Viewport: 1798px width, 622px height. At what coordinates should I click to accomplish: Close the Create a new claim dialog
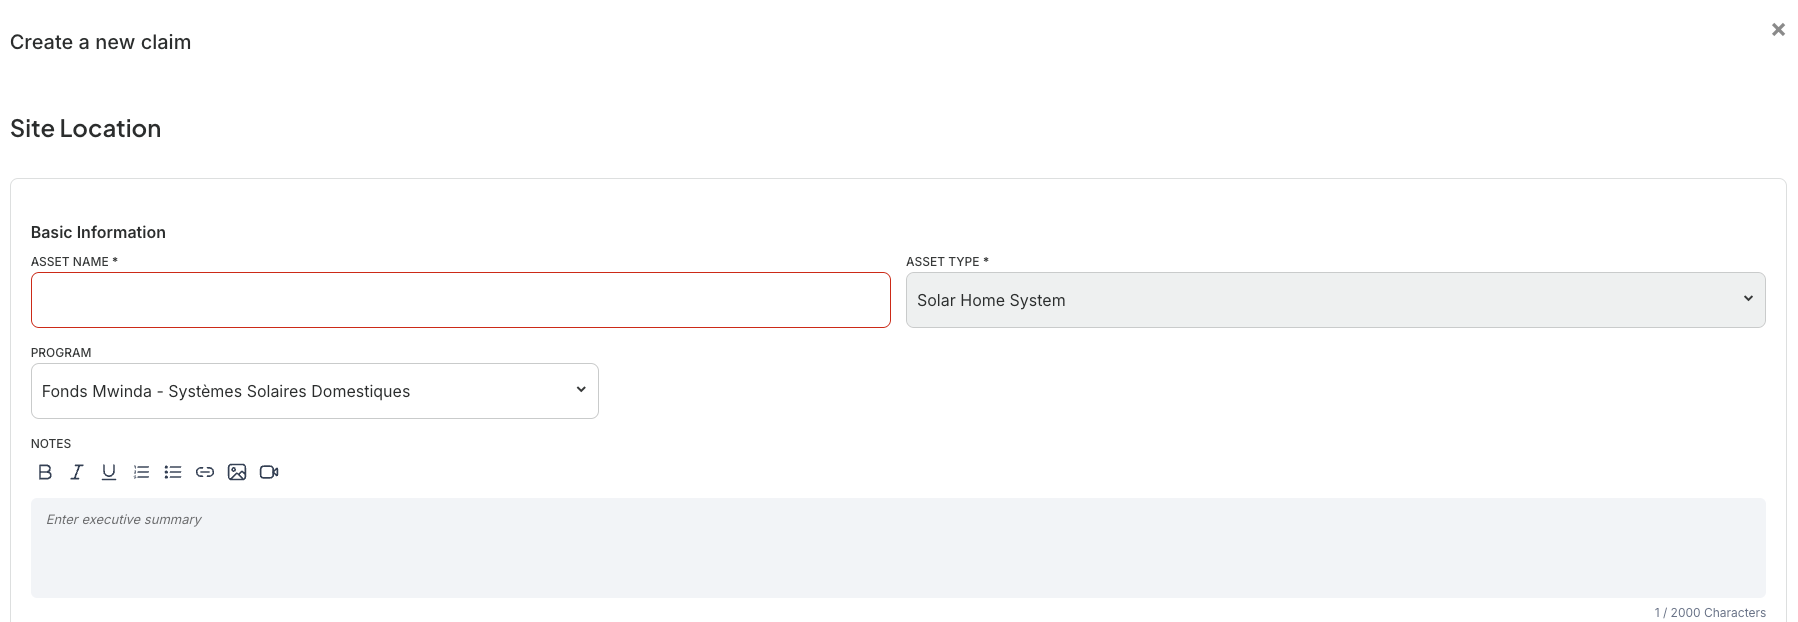[1778, 30]
